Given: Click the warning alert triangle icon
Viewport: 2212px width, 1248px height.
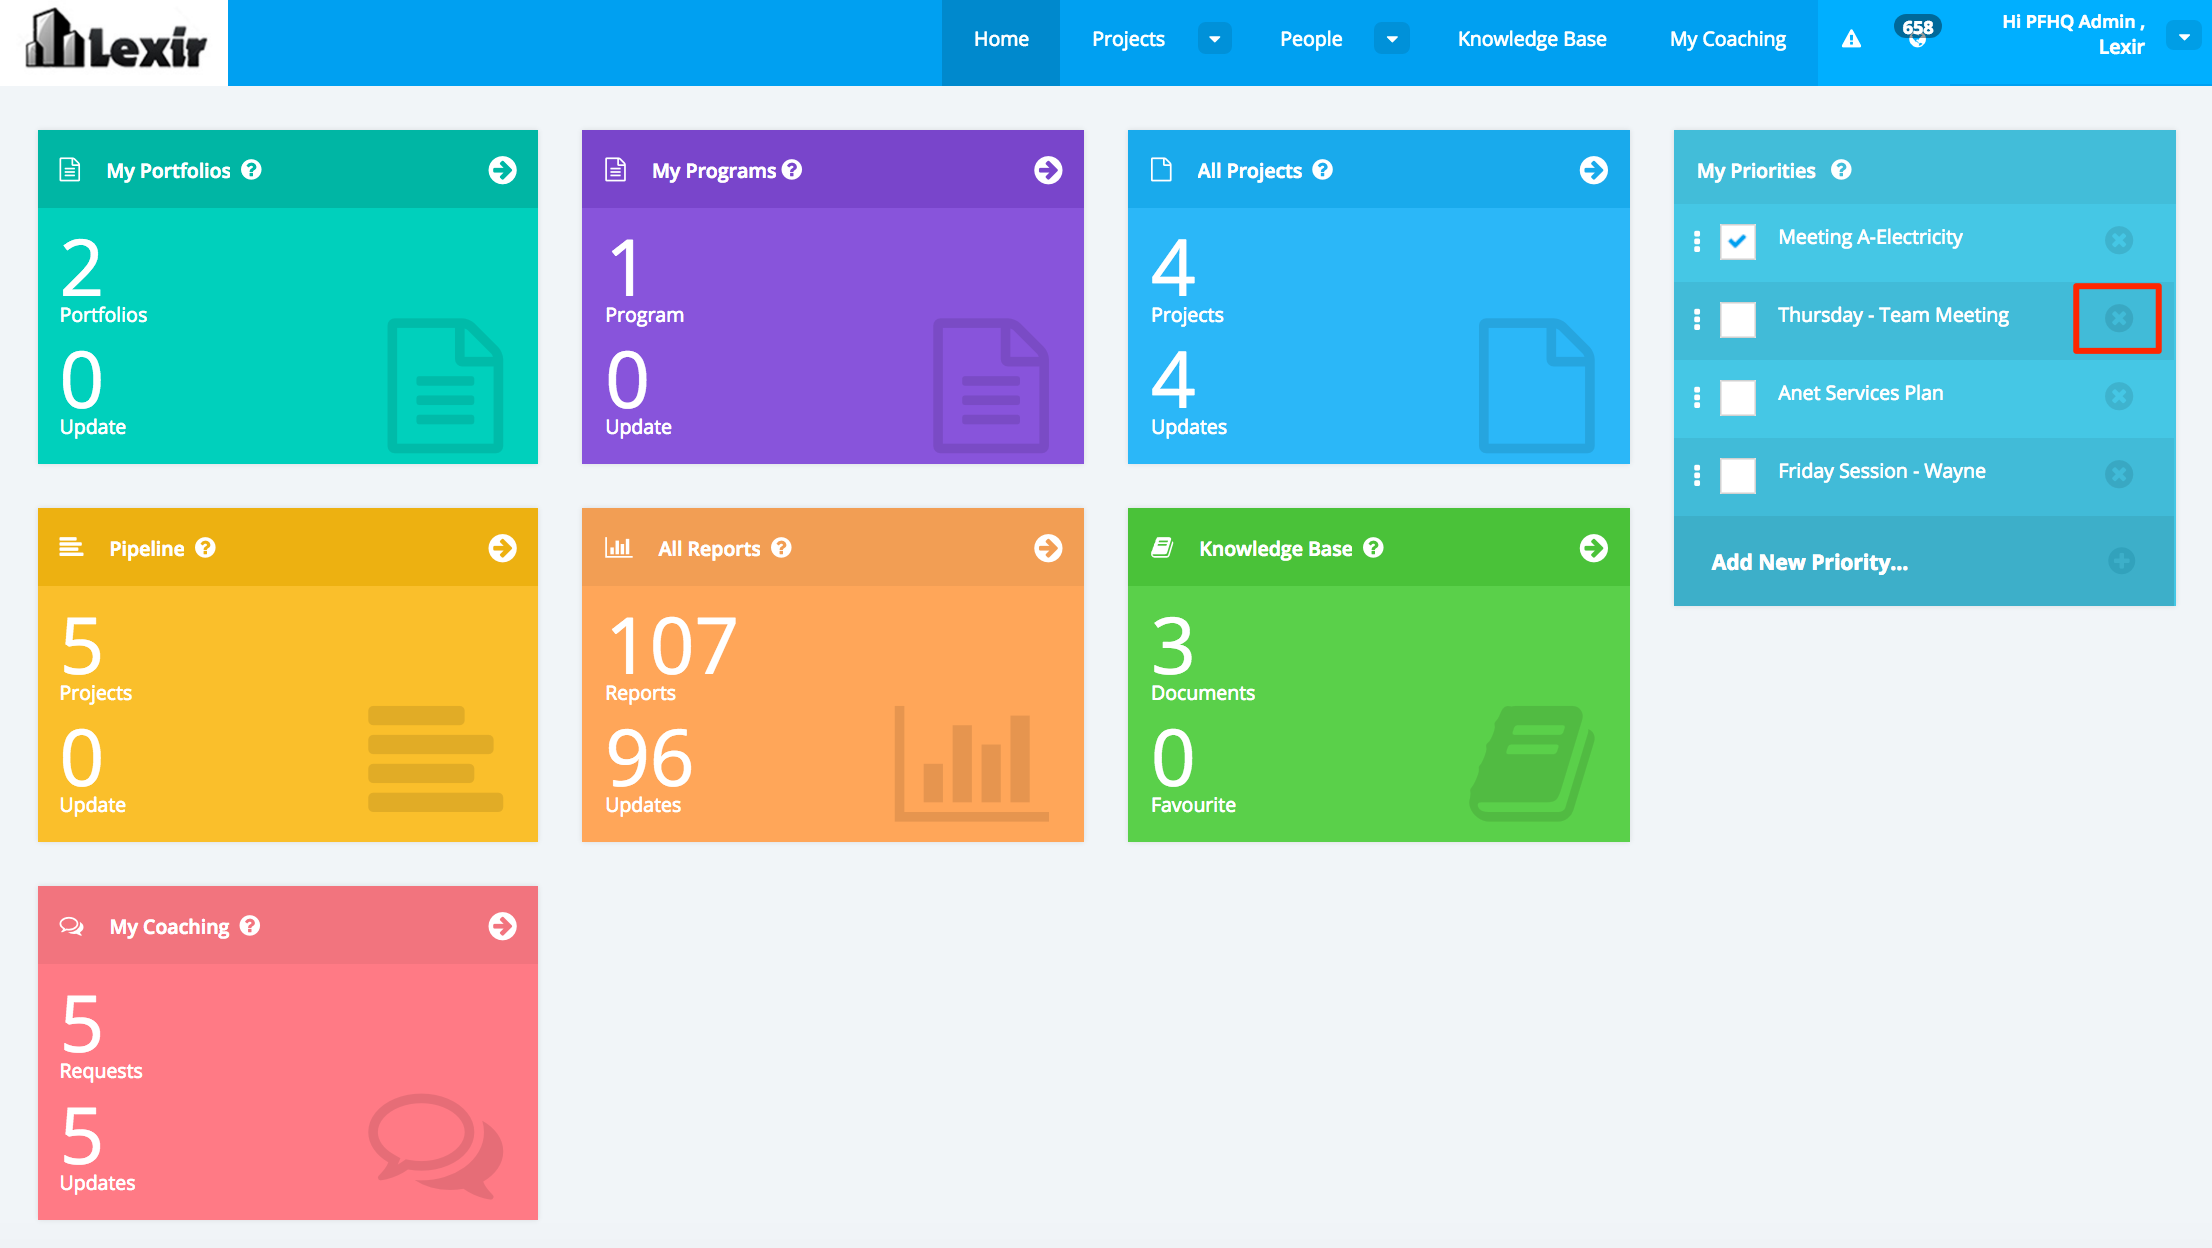Looking at the screenshot, I should tap(1851, 39).
